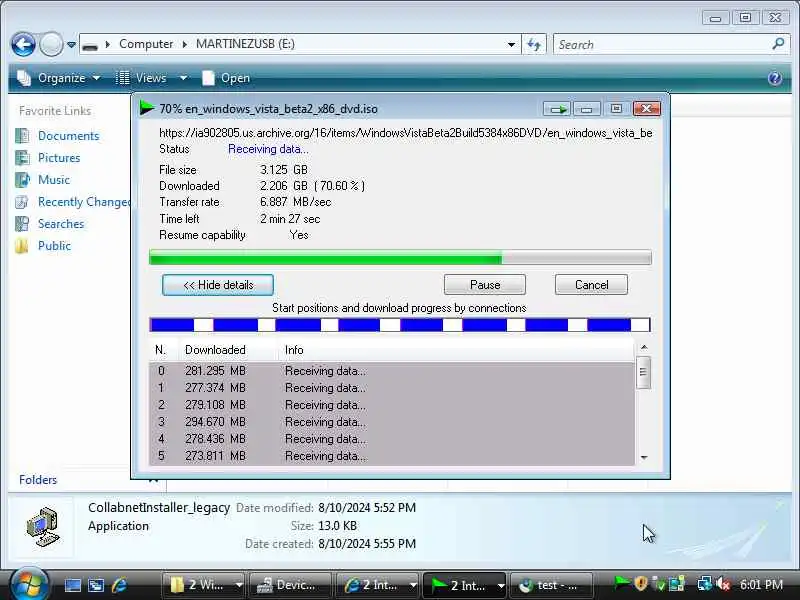Click the green download progress bar

[x=400, y=257]
